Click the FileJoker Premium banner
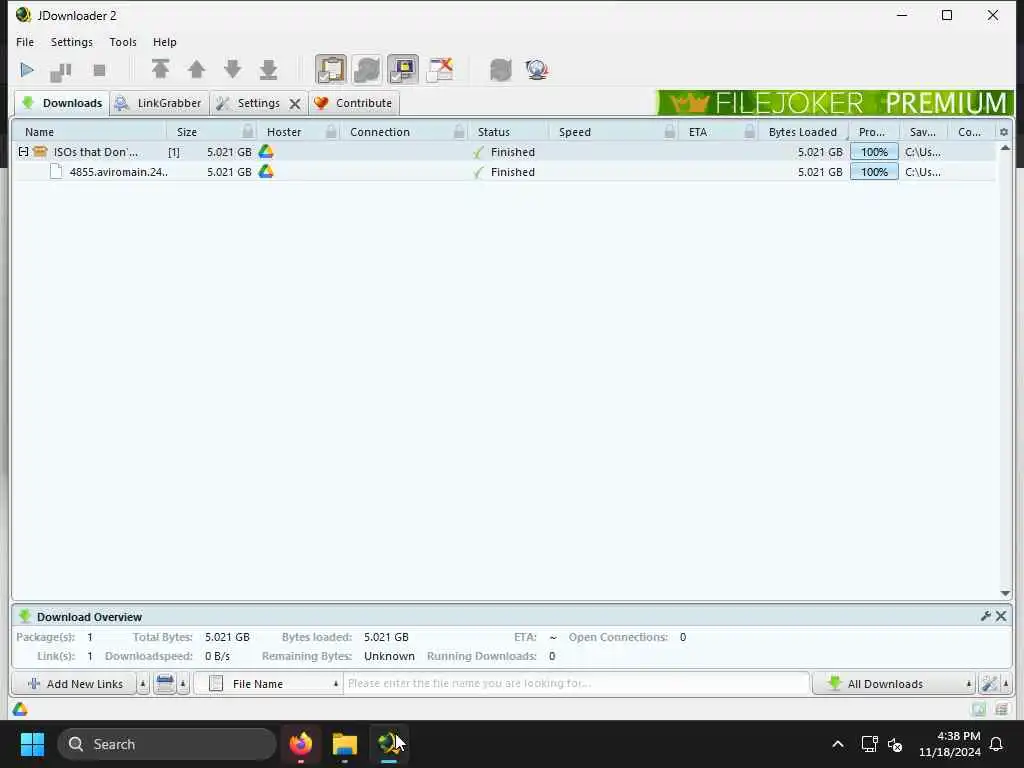This screenshot has height=768, width=1024. pyautogui.click(x=835, y=103)
